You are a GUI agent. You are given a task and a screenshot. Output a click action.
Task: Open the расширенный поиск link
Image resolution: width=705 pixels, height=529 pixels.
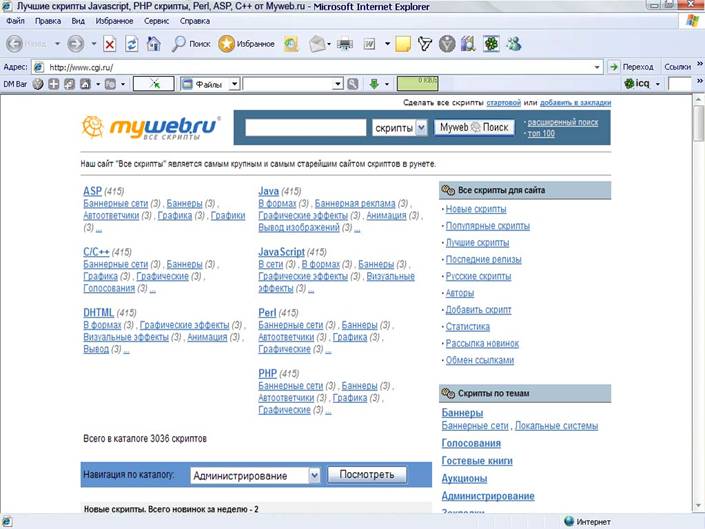[x=562, y=122]
